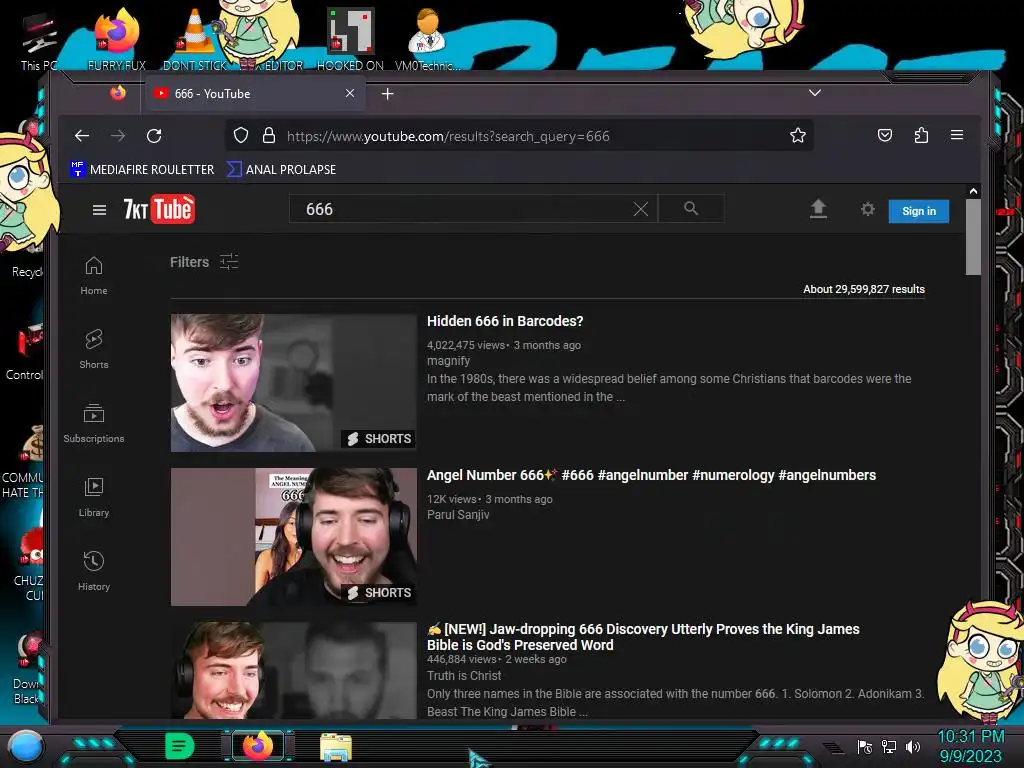This screenshot has height=768, width=1024.
Task: Open the network tray icon
Action: coord(889,746)
